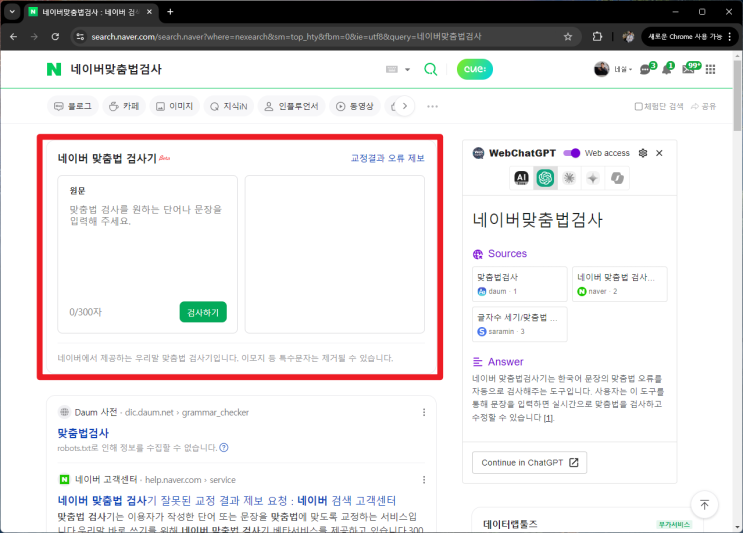Screen dimensions: 743x533
Task: Open the on-screen keyboard icon in search bar
Action: (x=392, y=69)
